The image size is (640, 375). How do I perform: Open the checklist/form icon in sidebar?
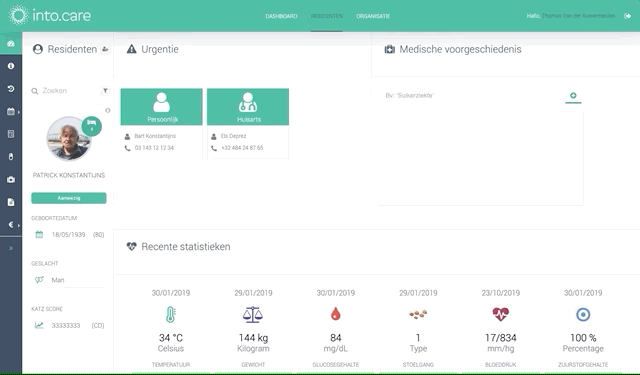click(x=11, y=134)
